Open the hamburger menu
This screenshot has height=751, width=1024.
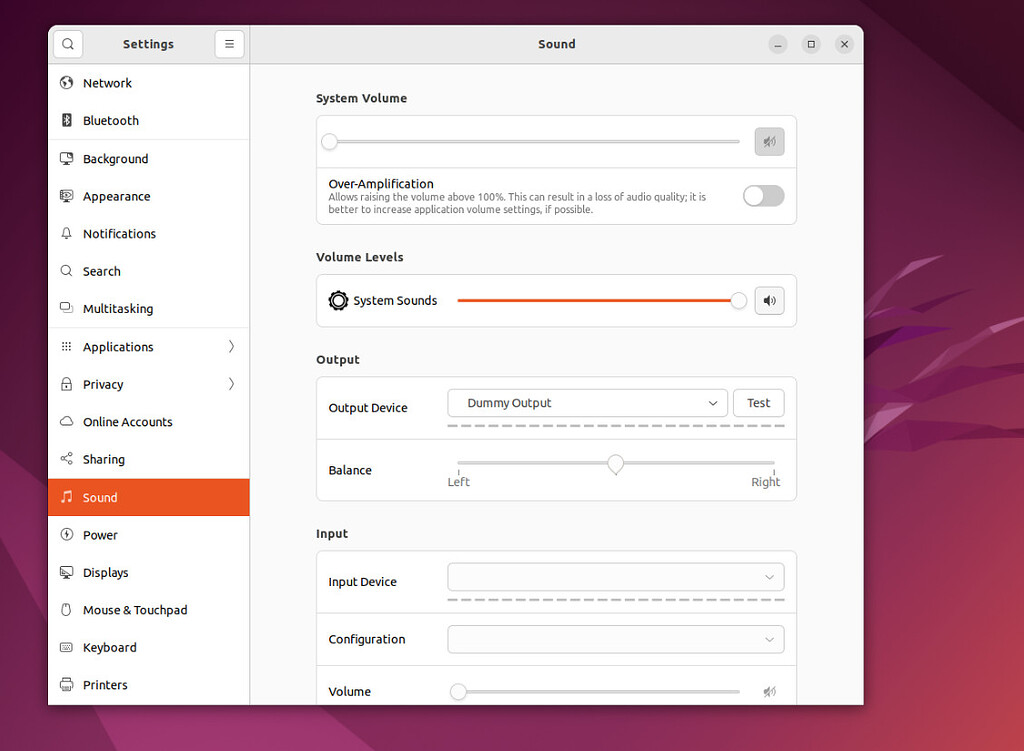click(229, 44)
